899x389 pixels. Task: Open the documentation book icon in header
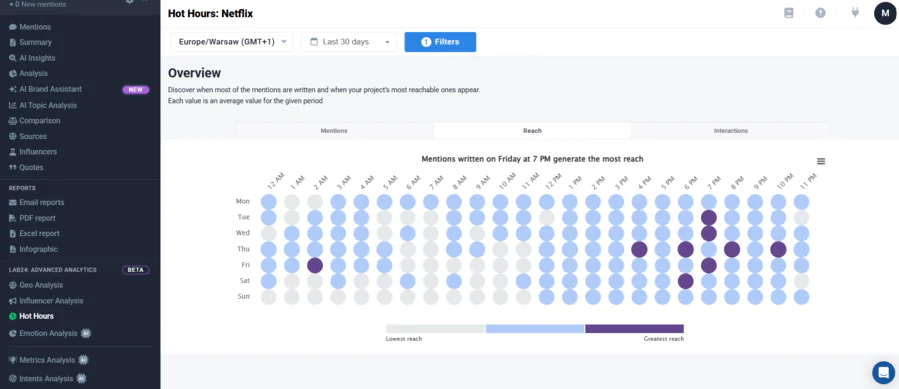tap(789, 13)
